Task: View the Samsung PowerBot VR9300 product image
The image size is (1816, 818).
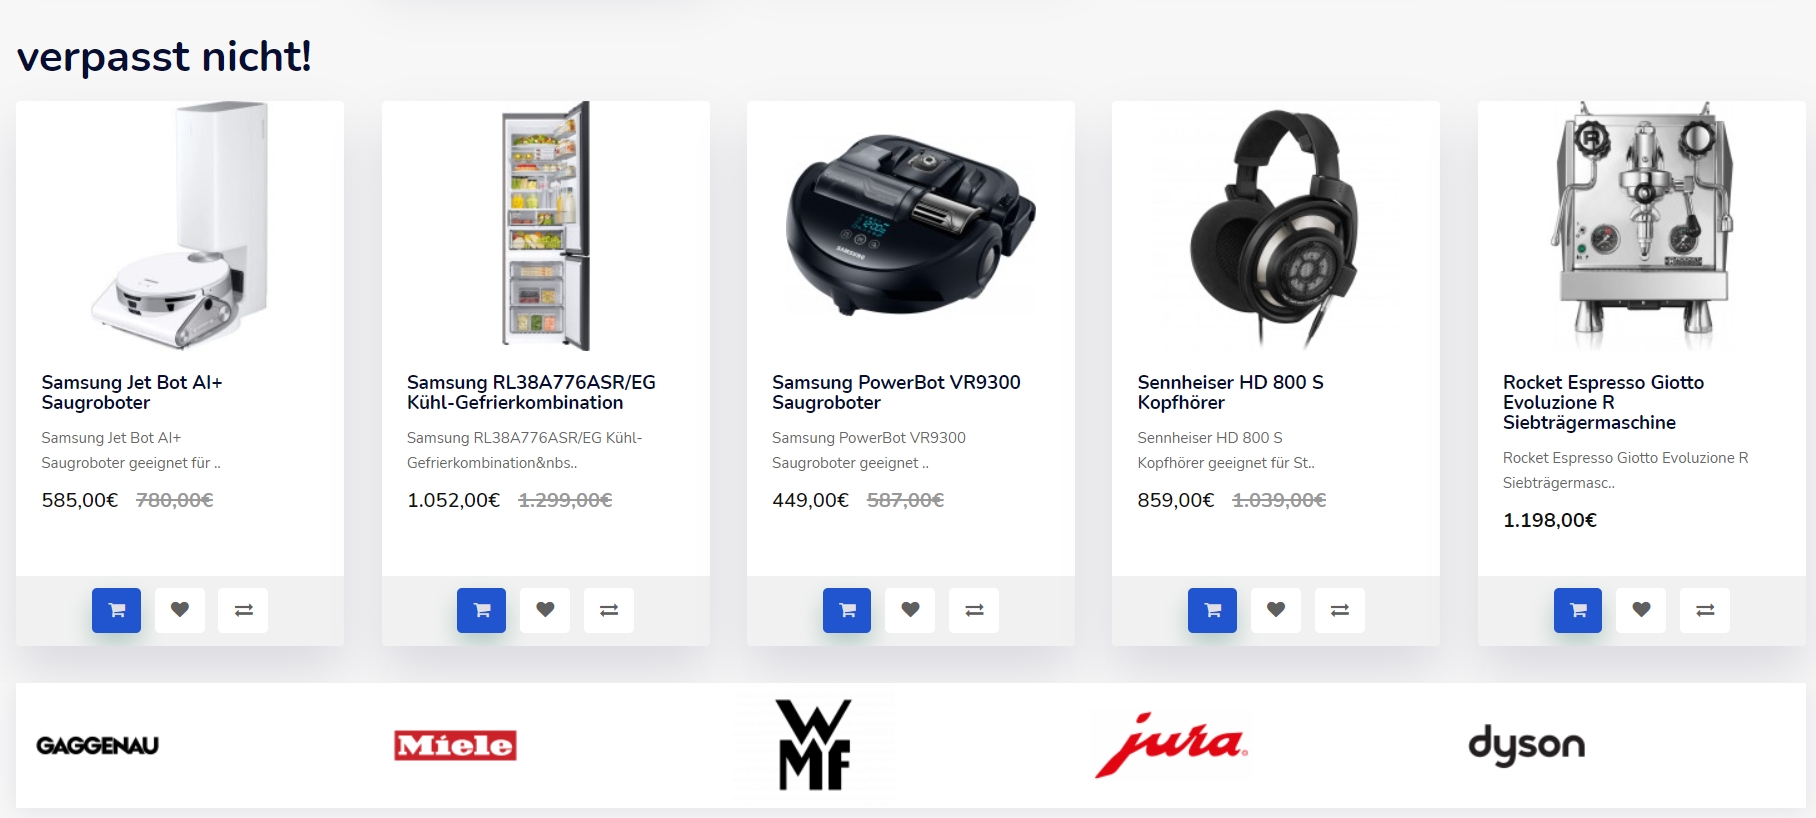Action: (911, 226)
